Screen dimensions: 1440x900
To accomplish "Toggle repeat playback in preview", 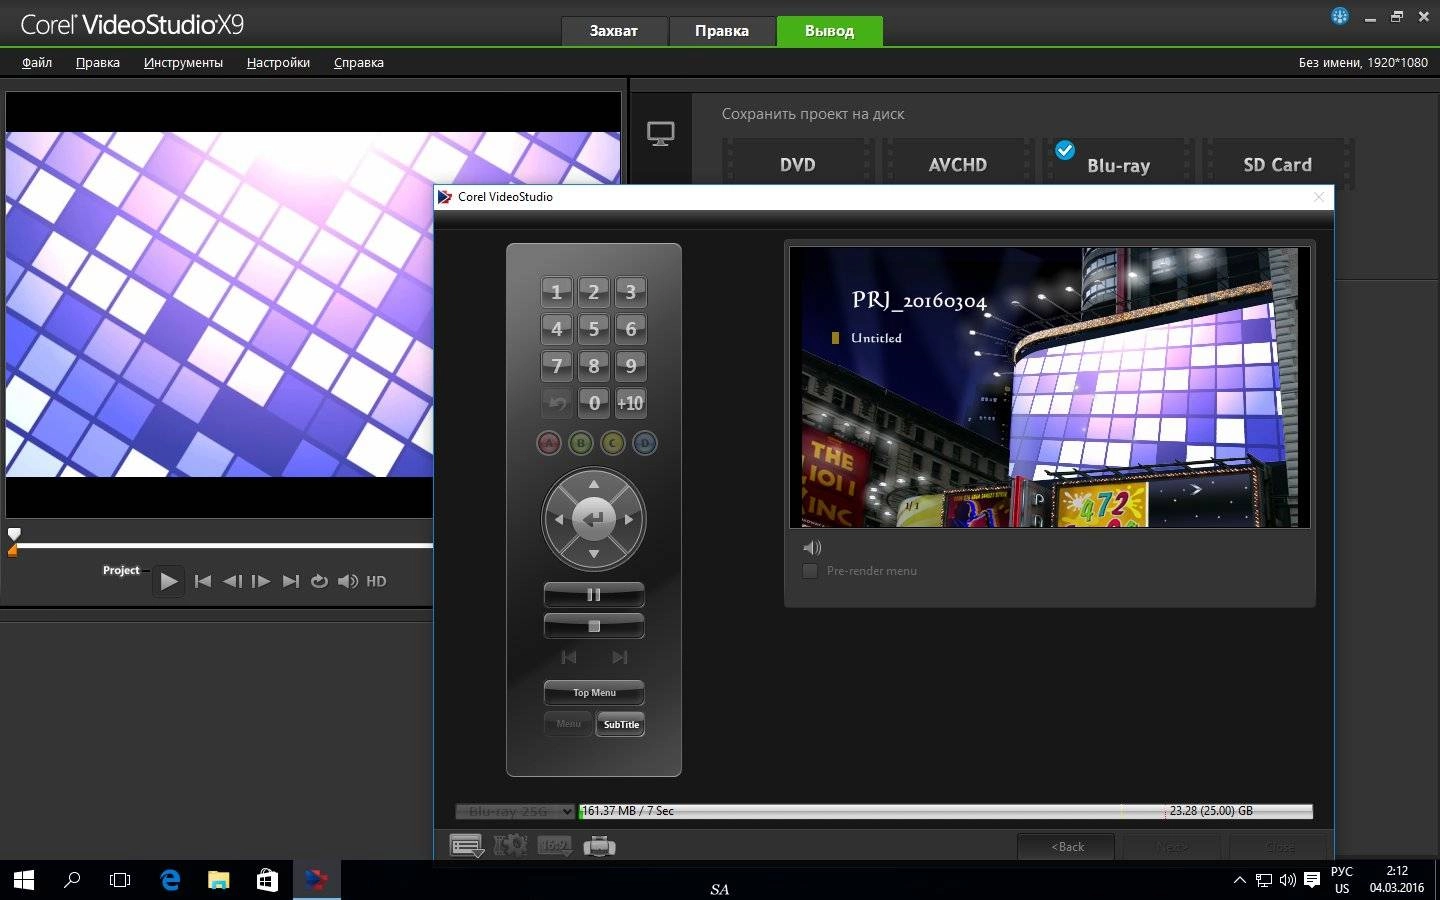I will [319, 581].
